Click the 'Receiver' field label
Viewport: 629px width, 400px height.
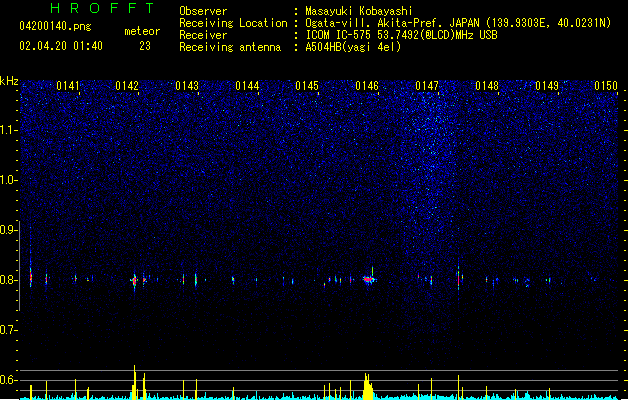[x=203, y=35]
